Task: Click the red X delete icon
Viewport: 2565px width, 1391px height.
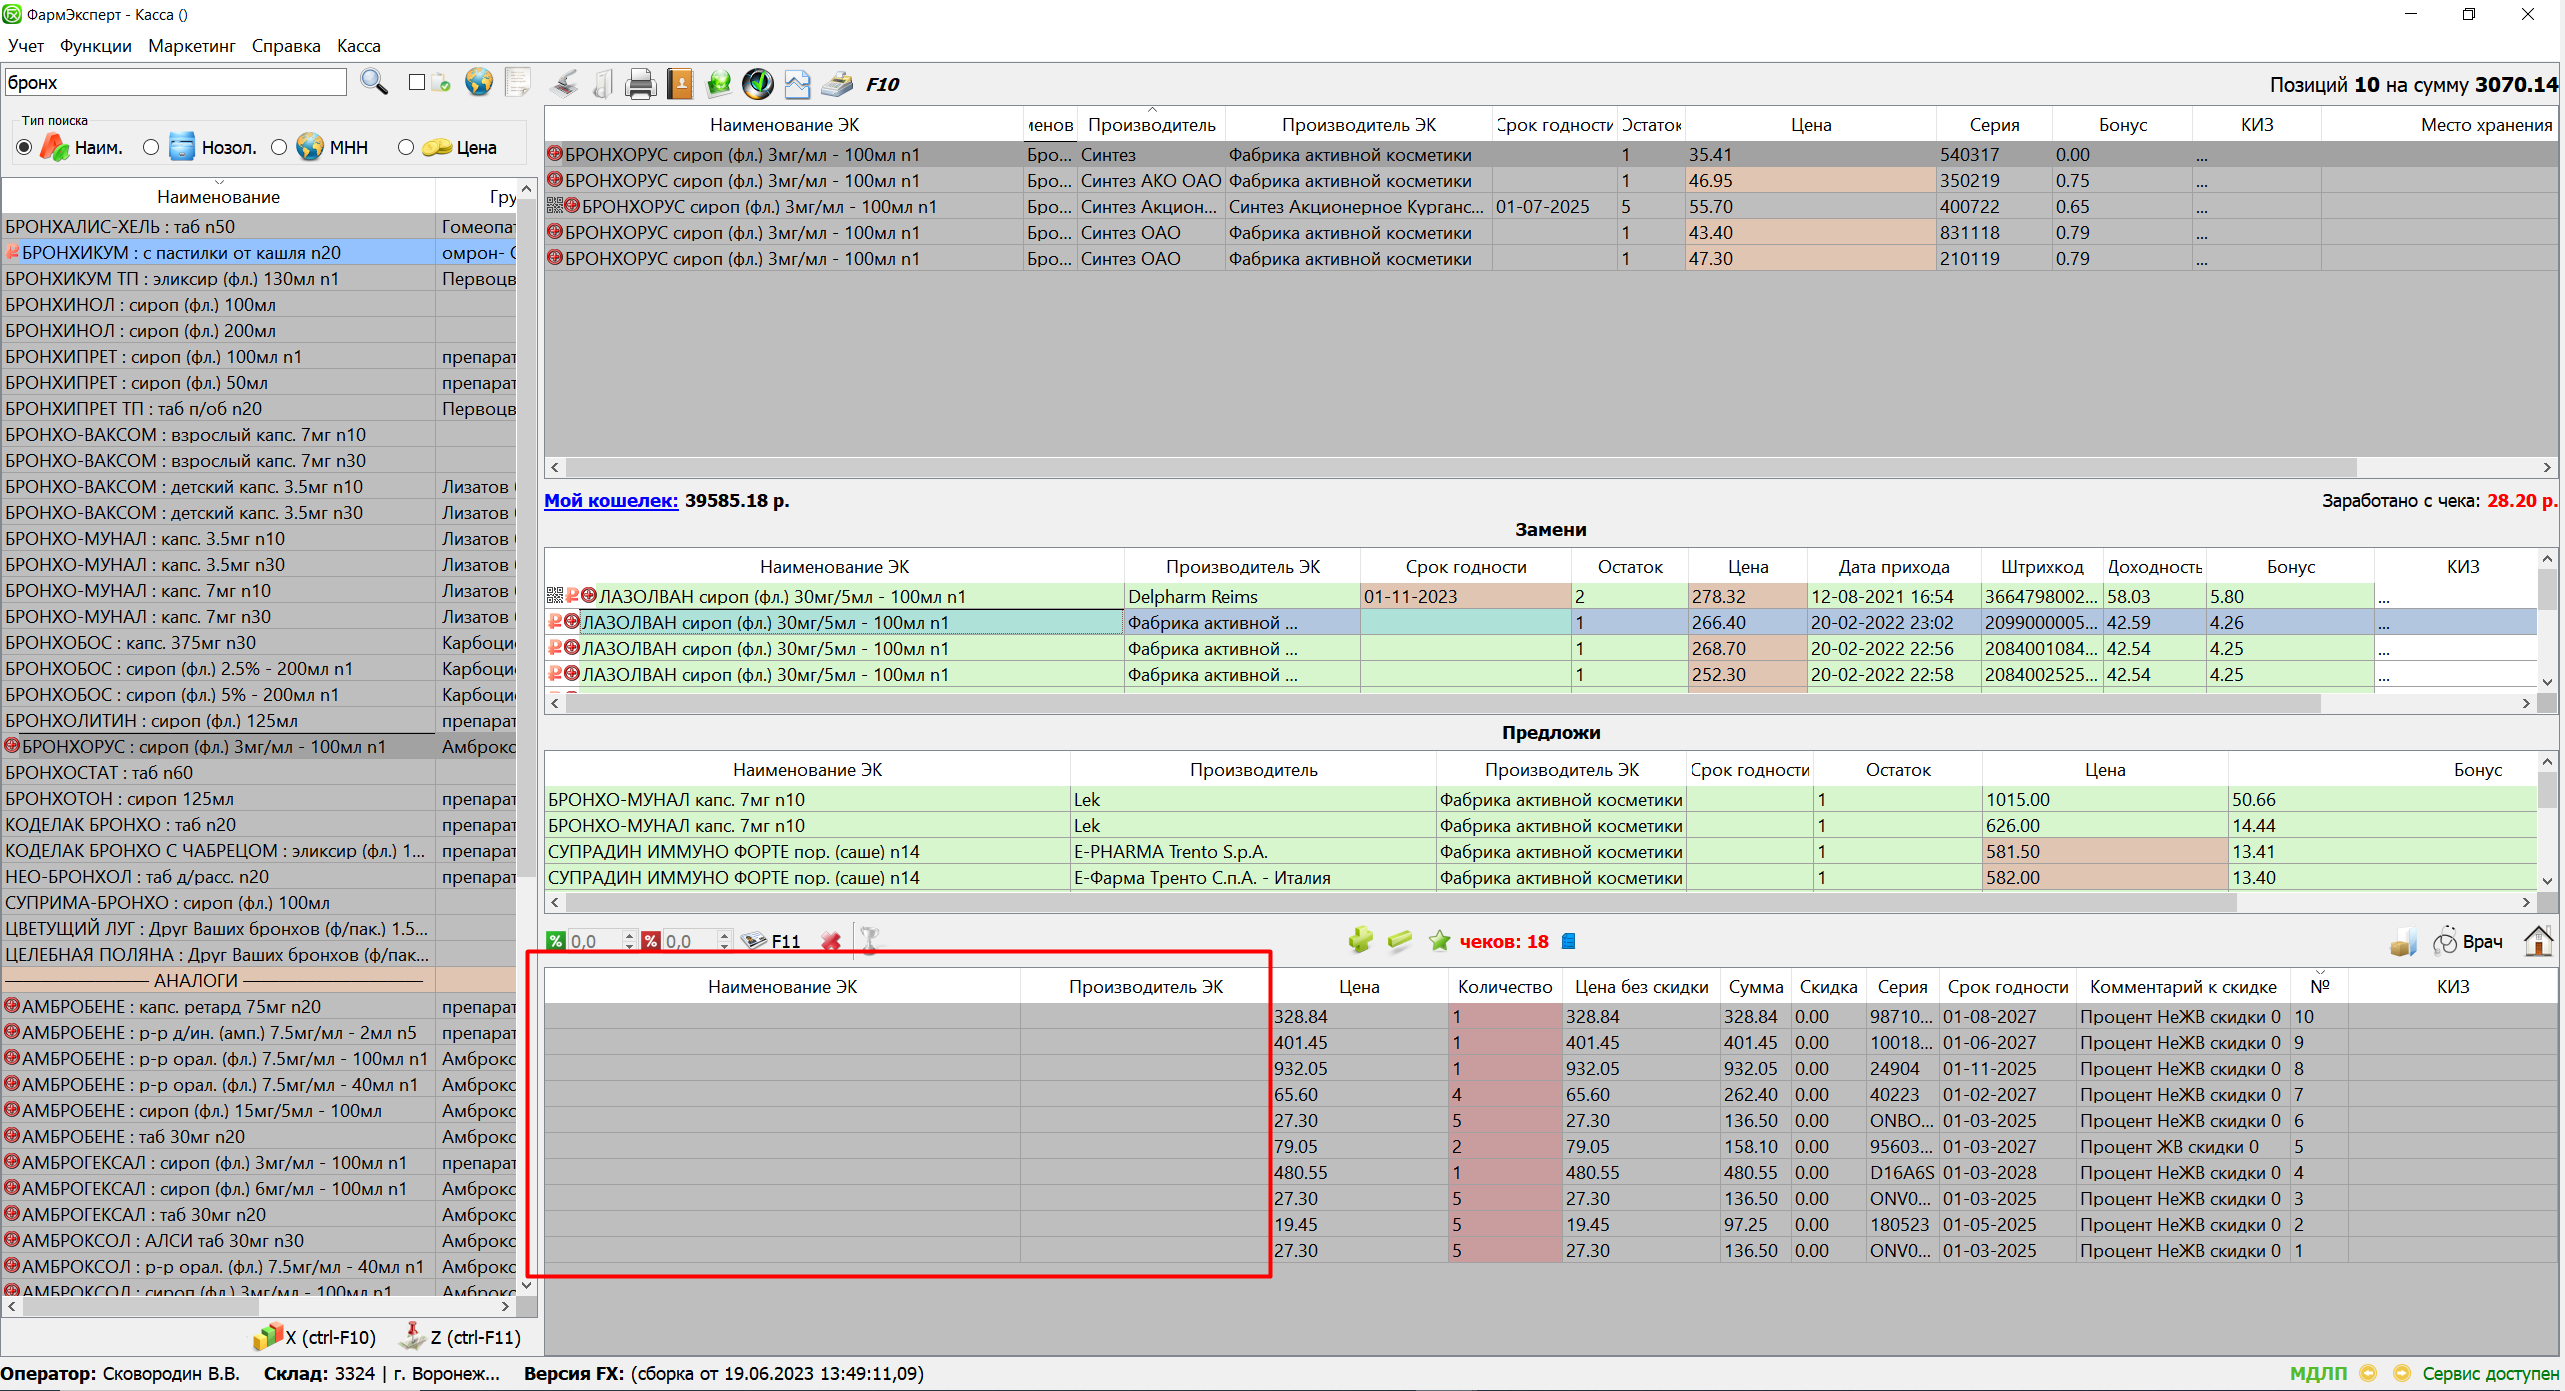Action: tap(830, 941)
